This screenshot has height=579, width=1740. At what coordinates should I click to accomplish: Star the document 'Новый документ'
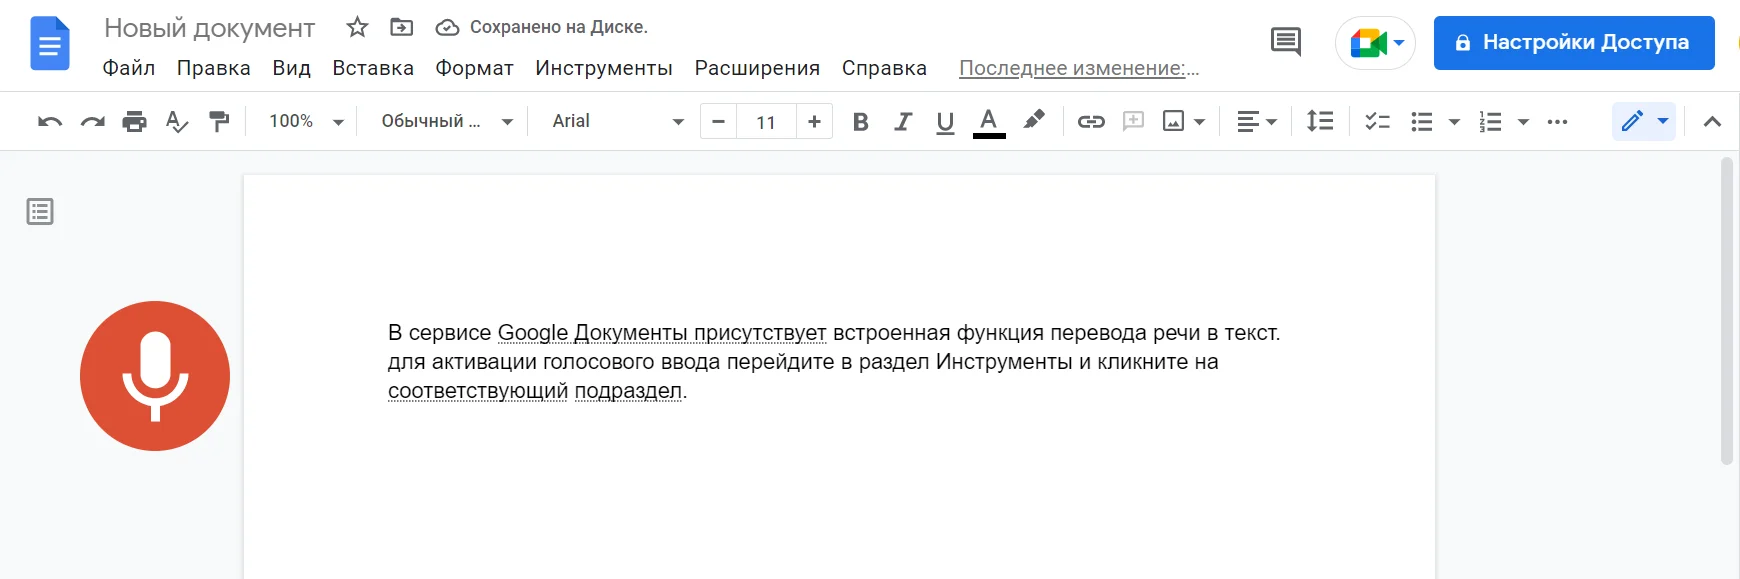coord(357,27)
